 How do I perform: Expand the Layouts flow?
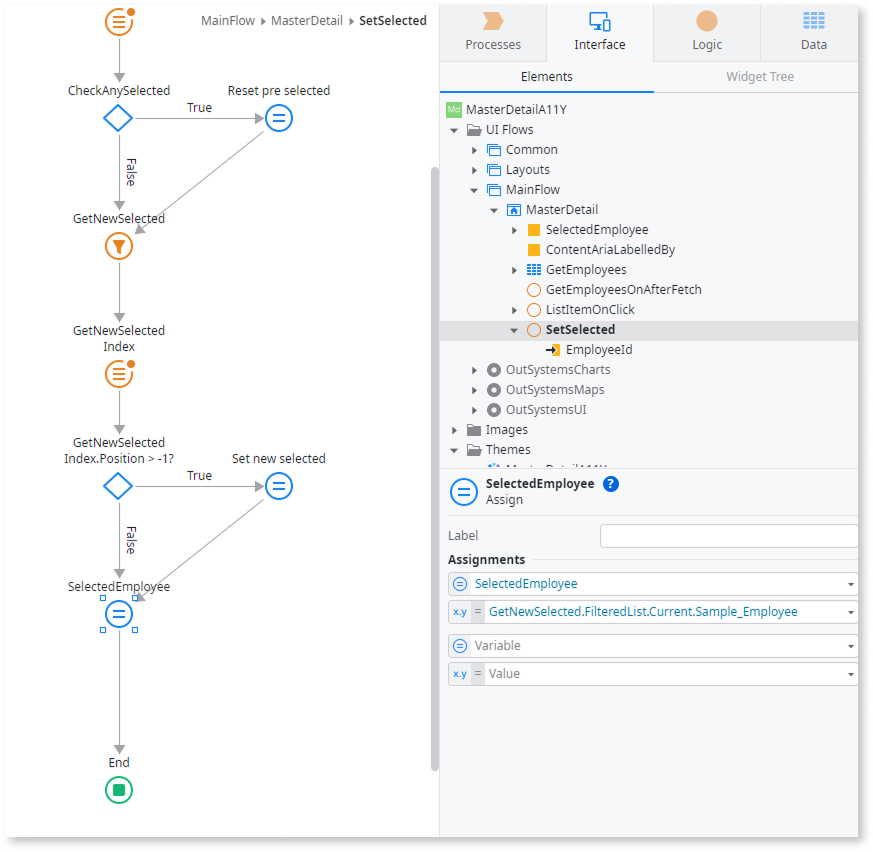[x=474, y=170]
